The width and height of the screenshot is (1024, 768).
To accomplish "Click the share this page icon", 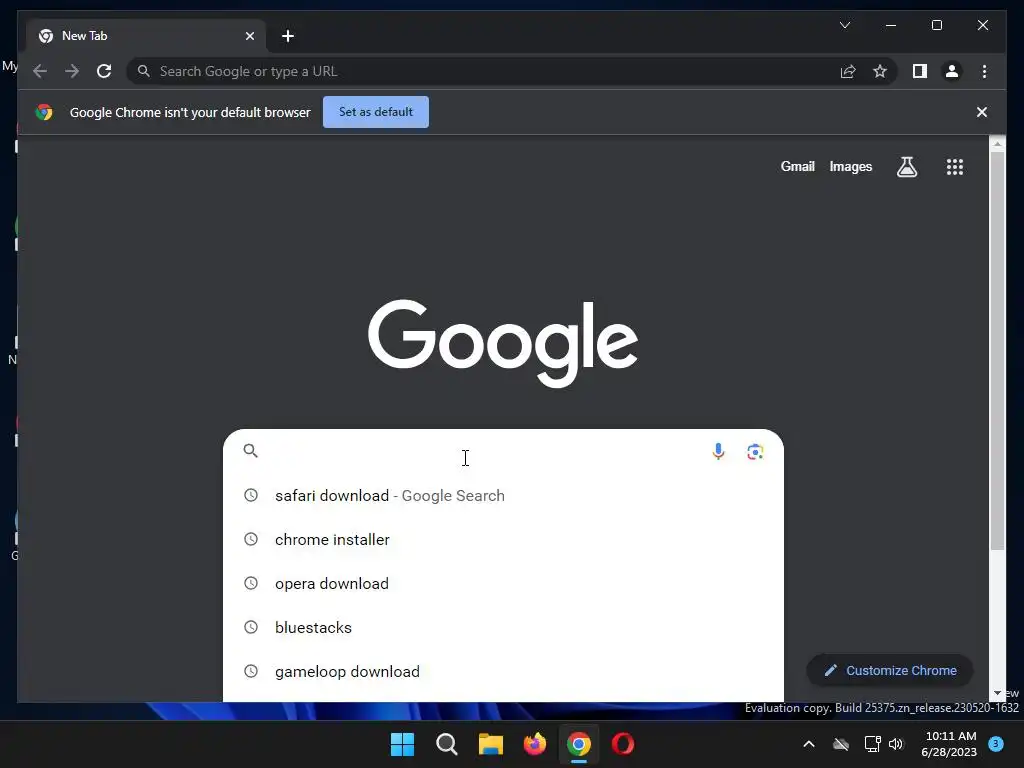I will pos(848,71).
